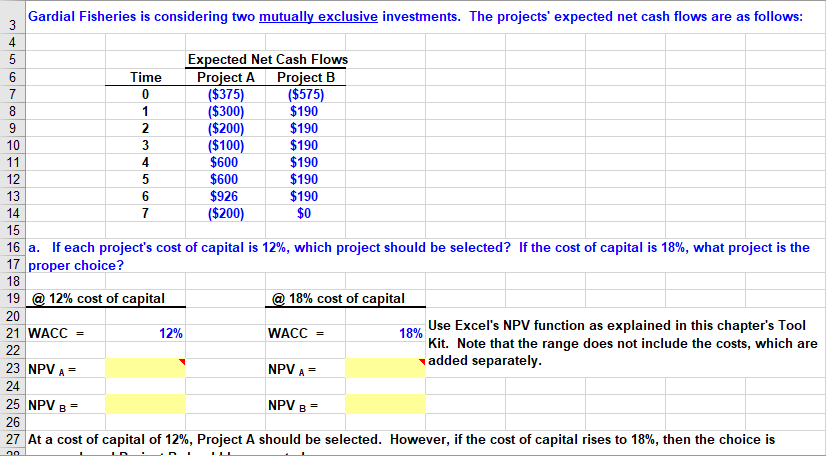
Task: Click the Project B column header
Action: tap(306, 77)
